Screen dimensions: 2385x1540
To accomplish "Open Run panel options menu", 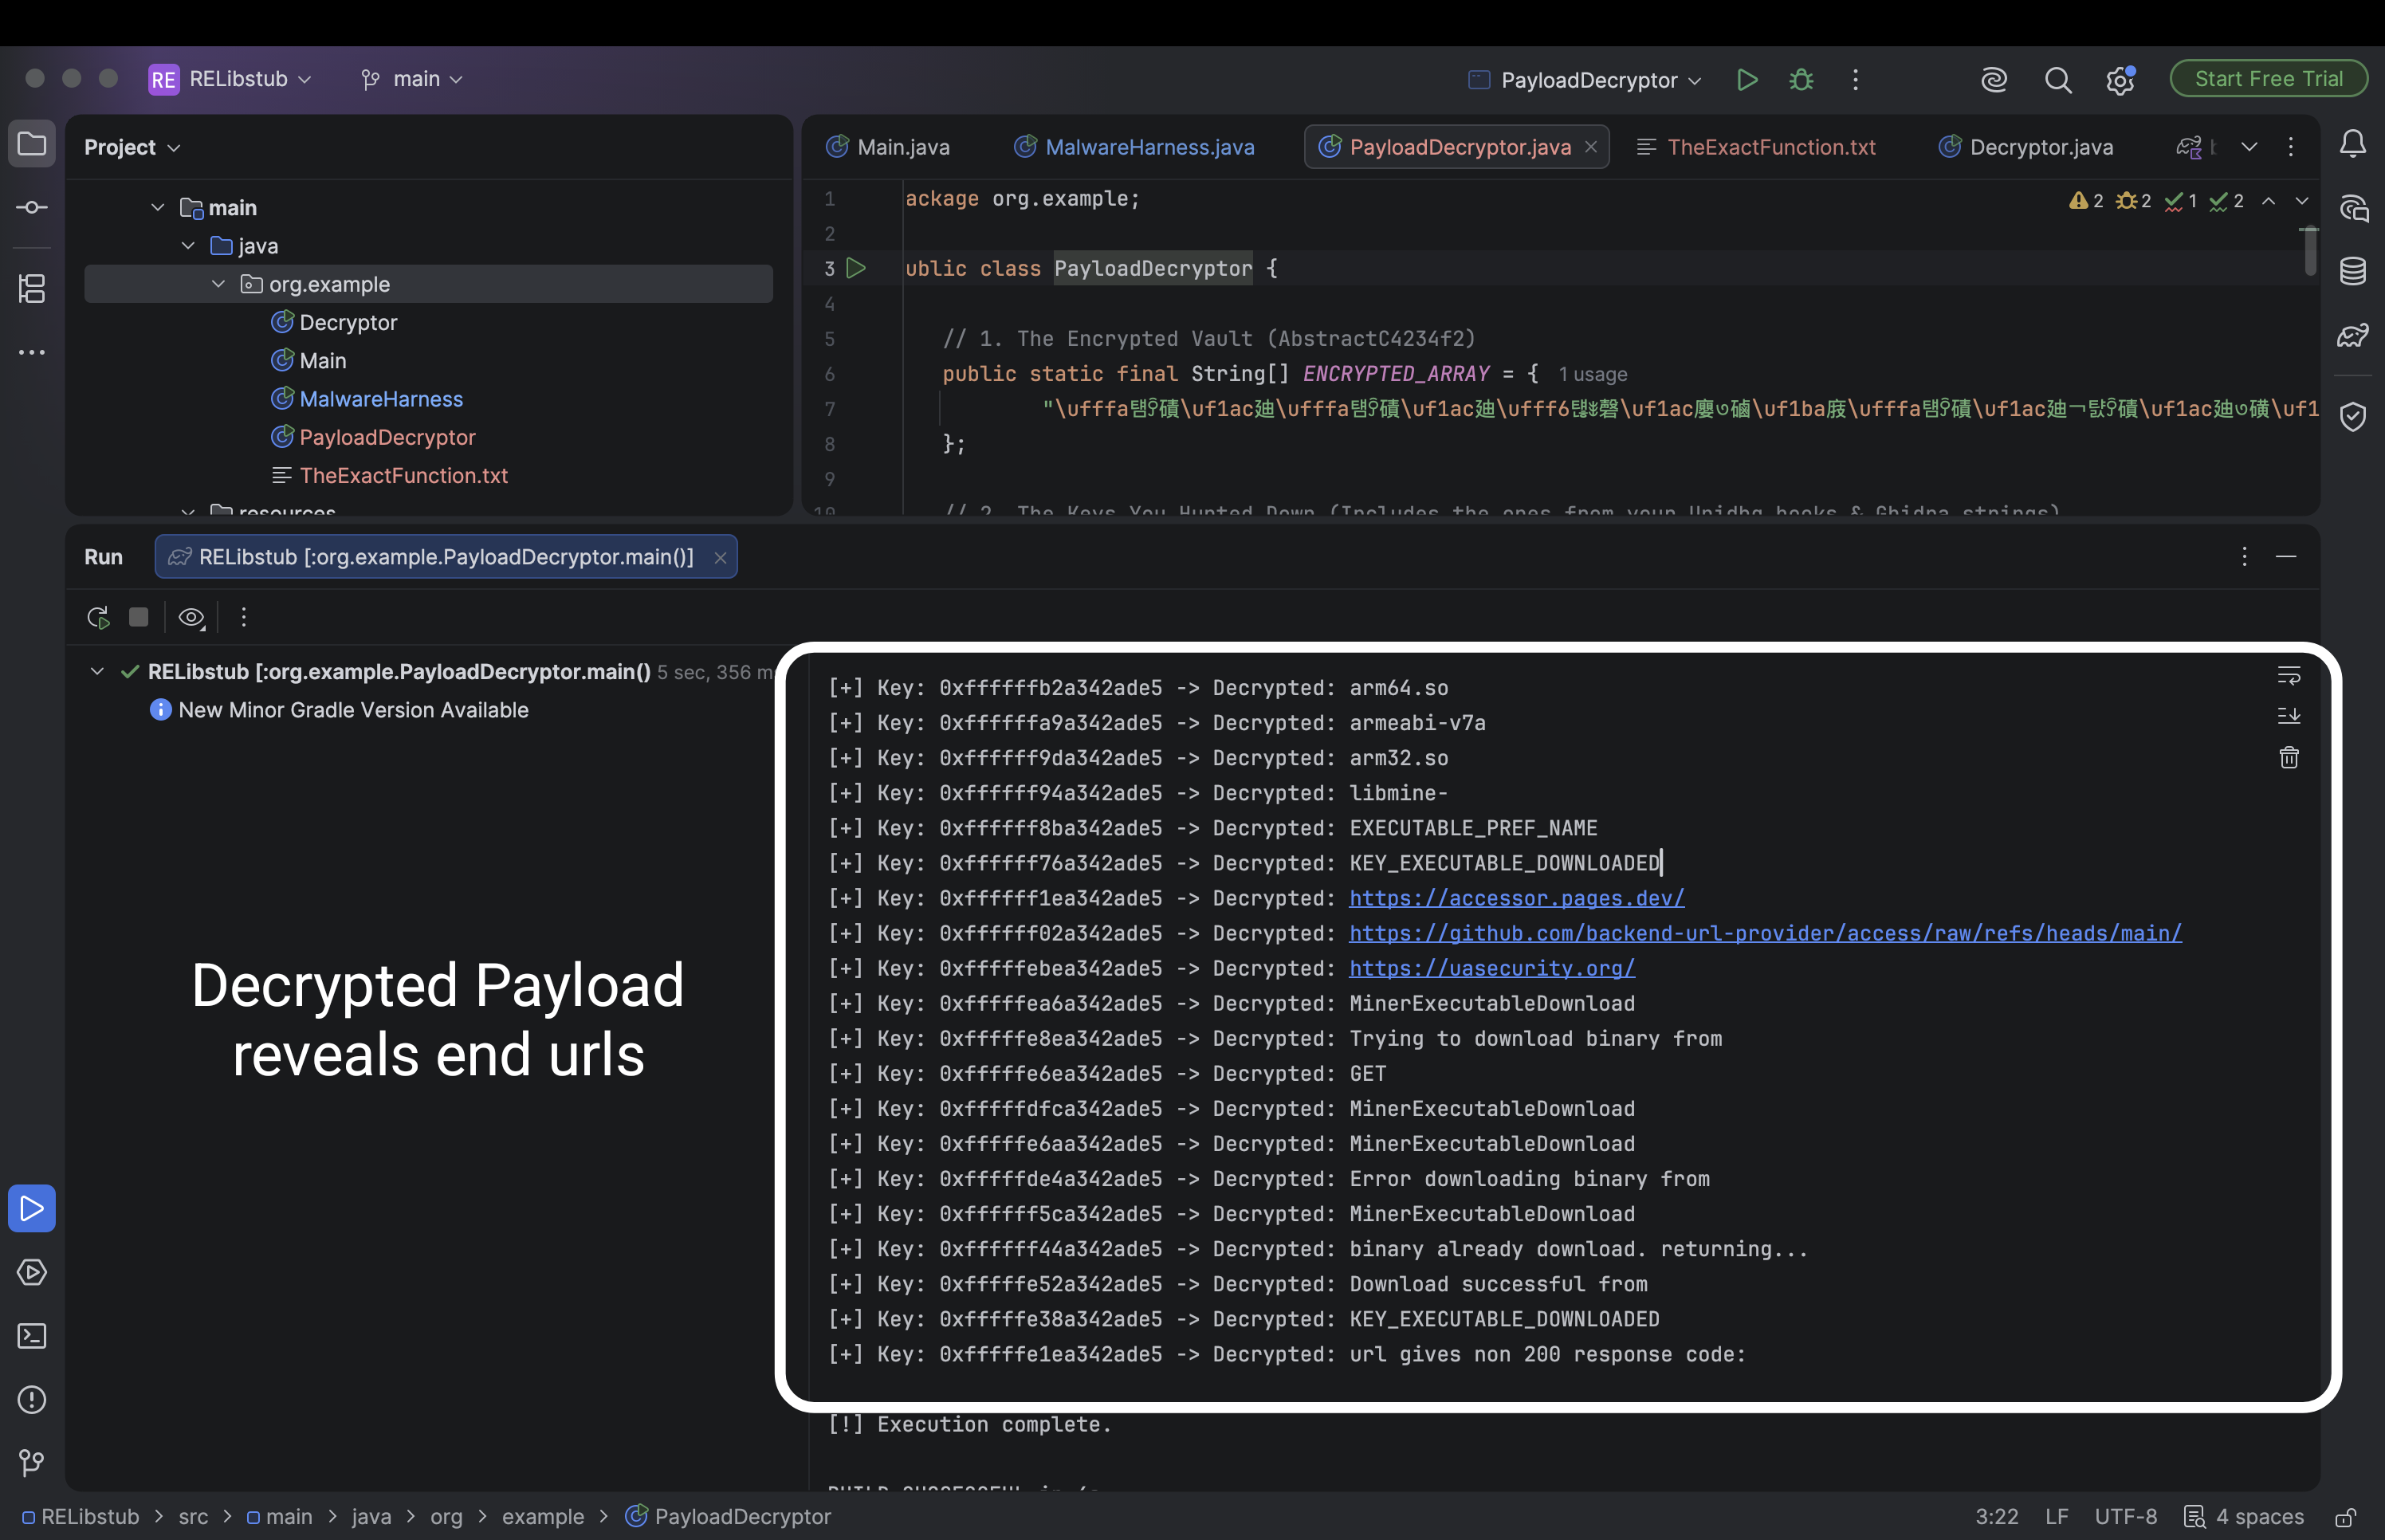I will click(2244, 556).
